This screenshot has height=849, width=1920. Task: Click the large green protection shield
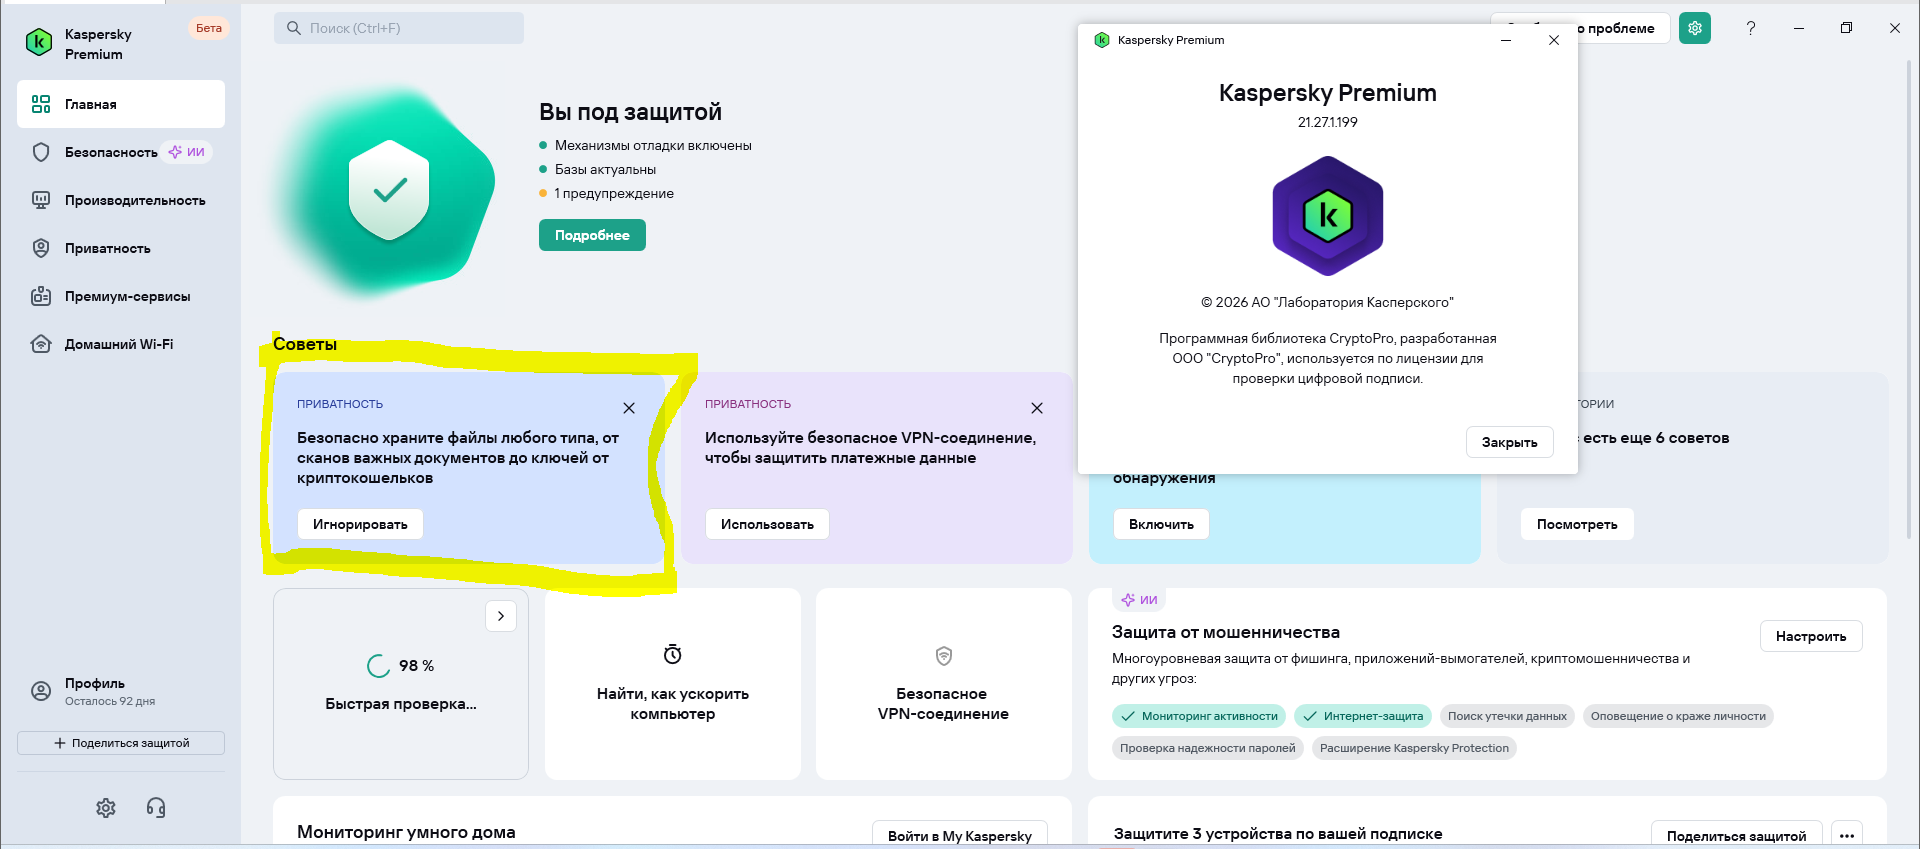click(x=389, y=190)
